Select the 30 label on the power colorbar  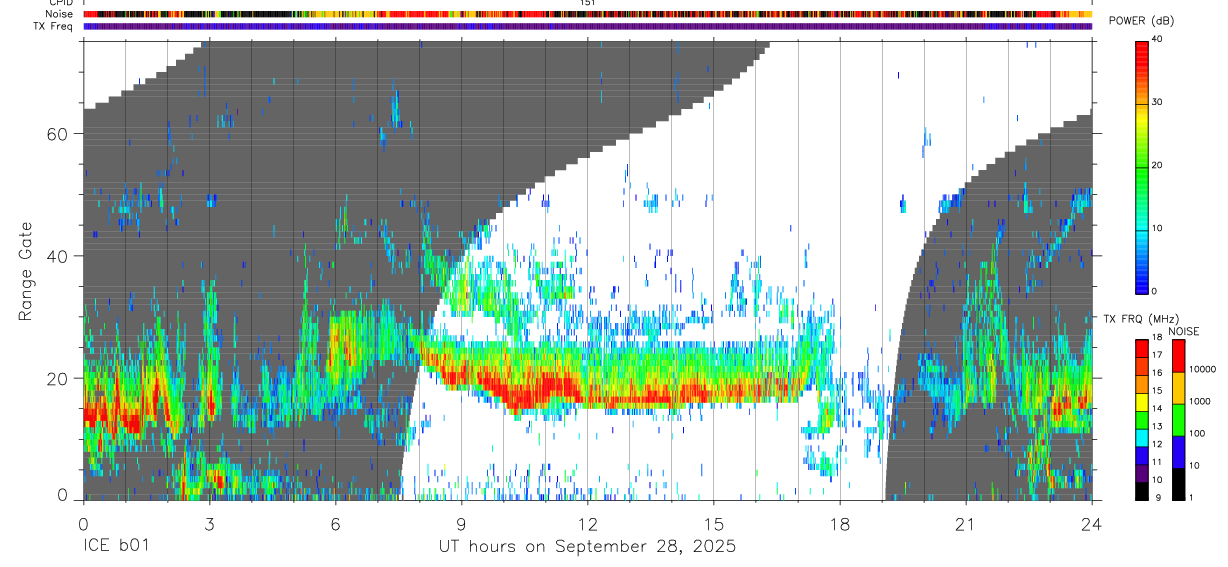1157,102
